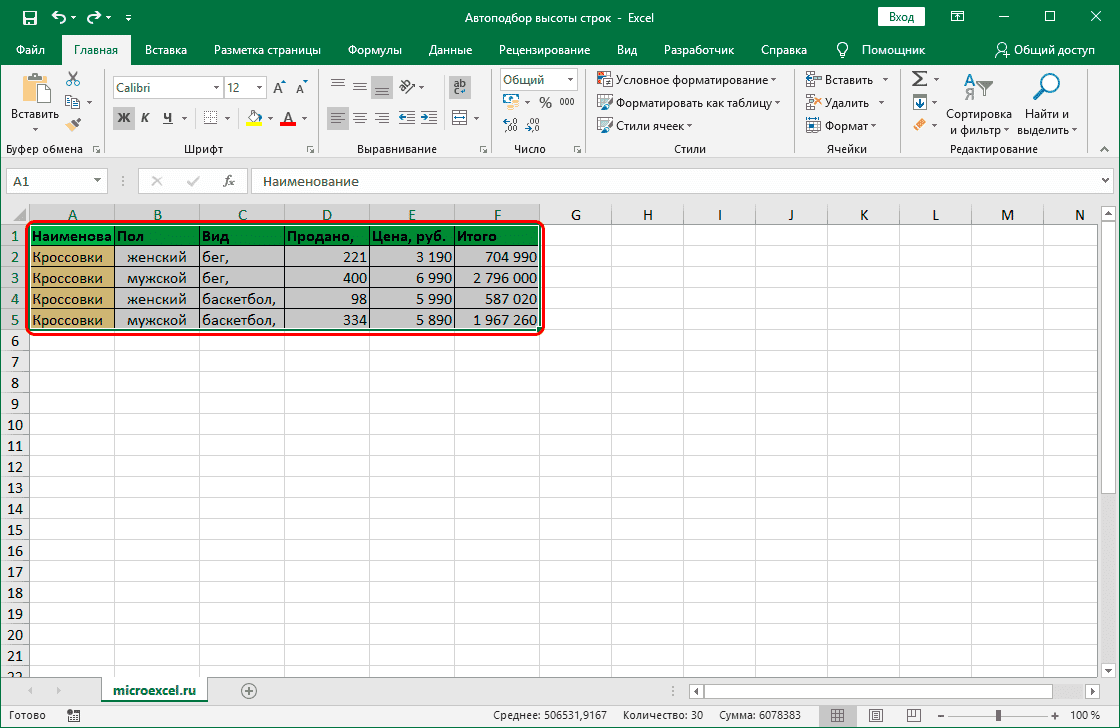Click the Cut scissors icon
This screenshot has width=1120, height=728.
click(73, 80)
